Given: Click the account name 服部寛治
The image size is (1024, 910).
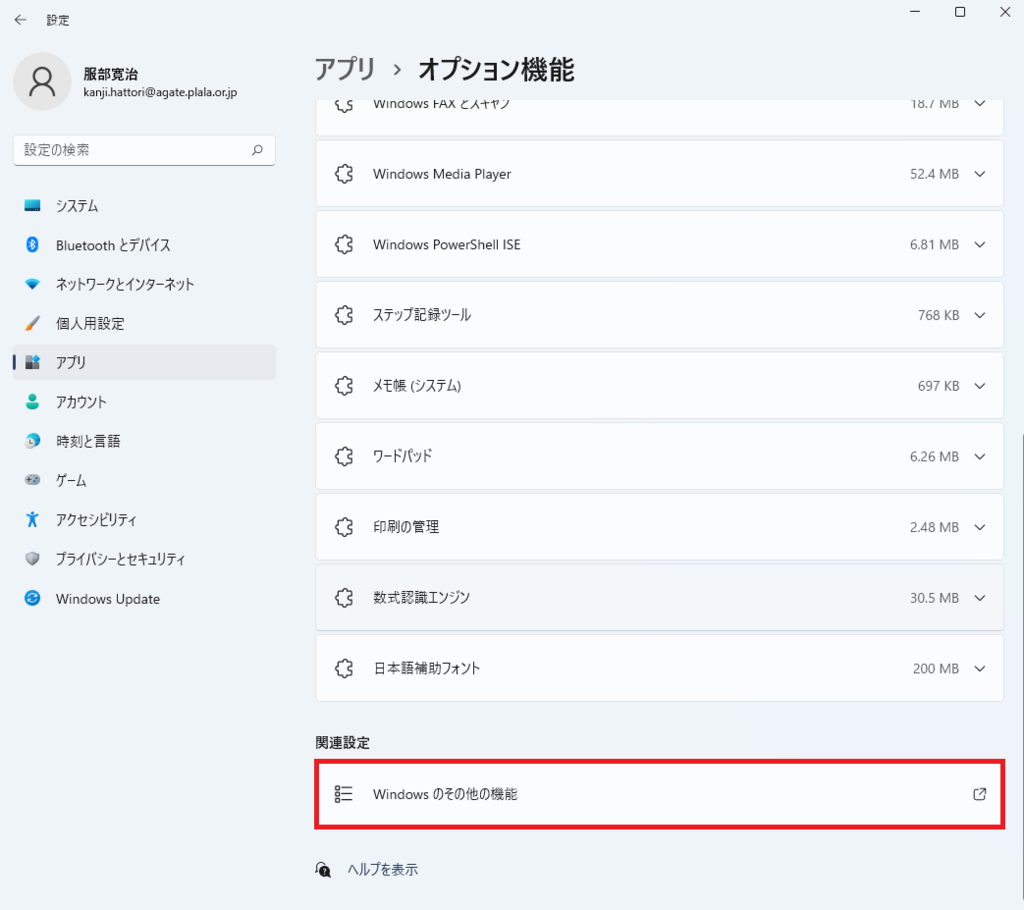Looking at the screenshot, I should point(110,74).
